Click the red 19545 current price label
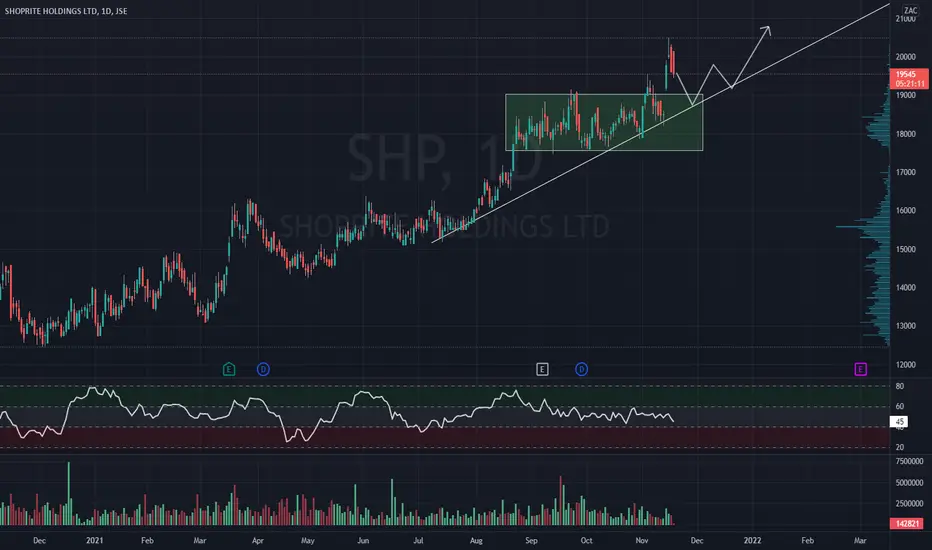Viewport: 932px width, 550px height. pos(909,78)
